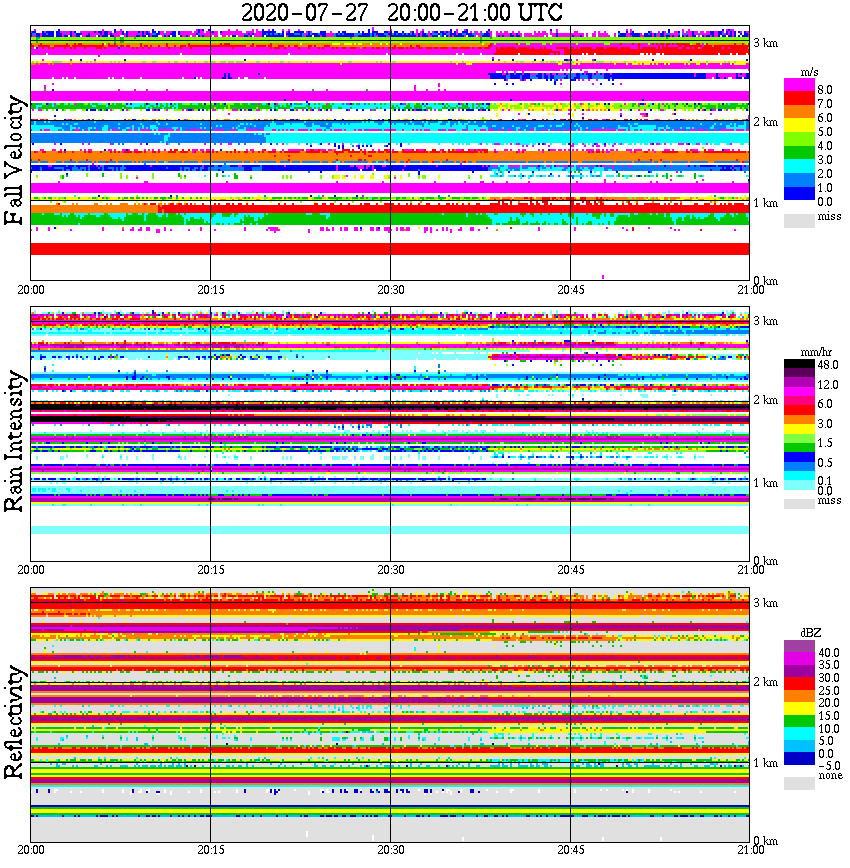
Task: Click the "40.0" value in the dBZ legend
Action: coord(829,653)
